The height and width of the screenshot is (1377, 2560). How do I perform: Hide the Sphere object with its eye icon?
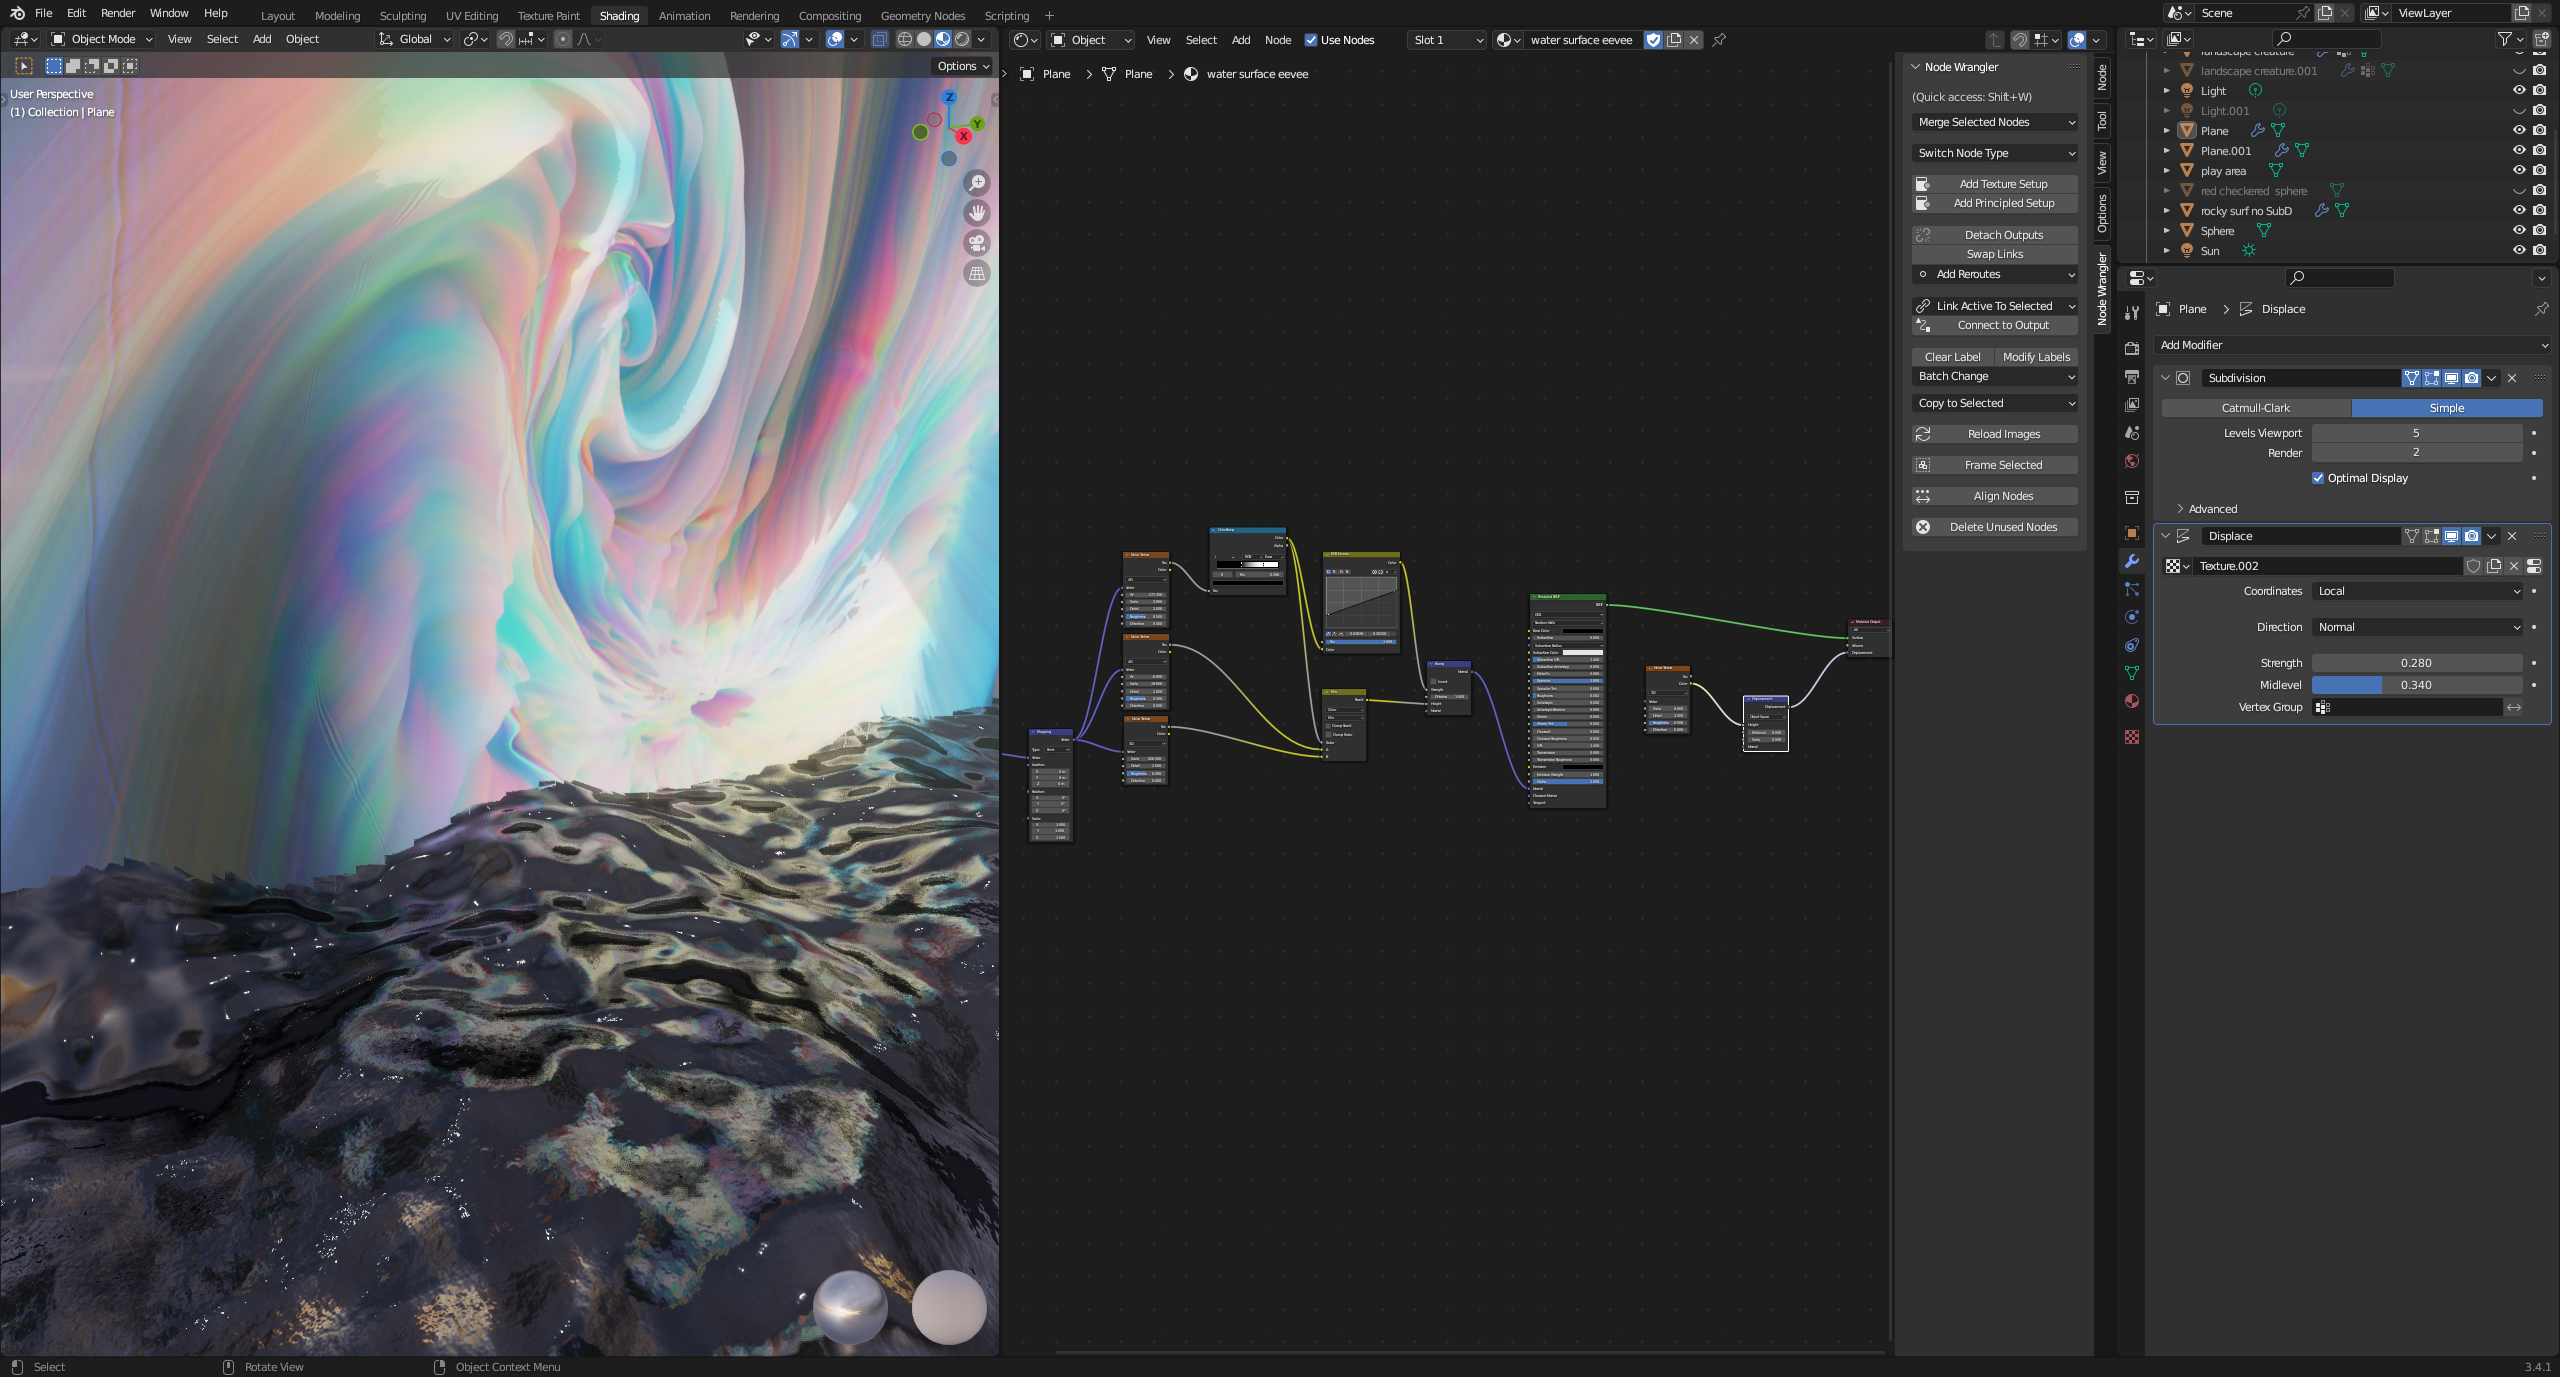point(2519,230)
